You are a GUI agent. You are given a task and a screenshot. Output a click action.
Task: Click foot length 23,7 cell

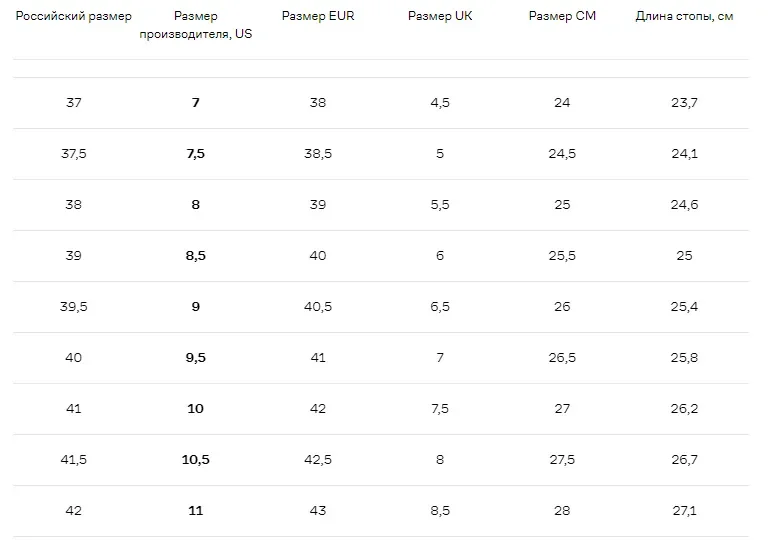click(684, 103)
